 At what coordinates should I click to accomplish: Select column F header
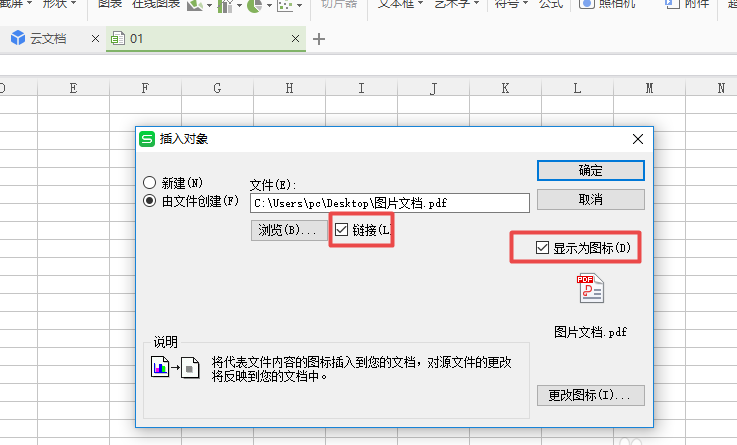pos(145,88)
